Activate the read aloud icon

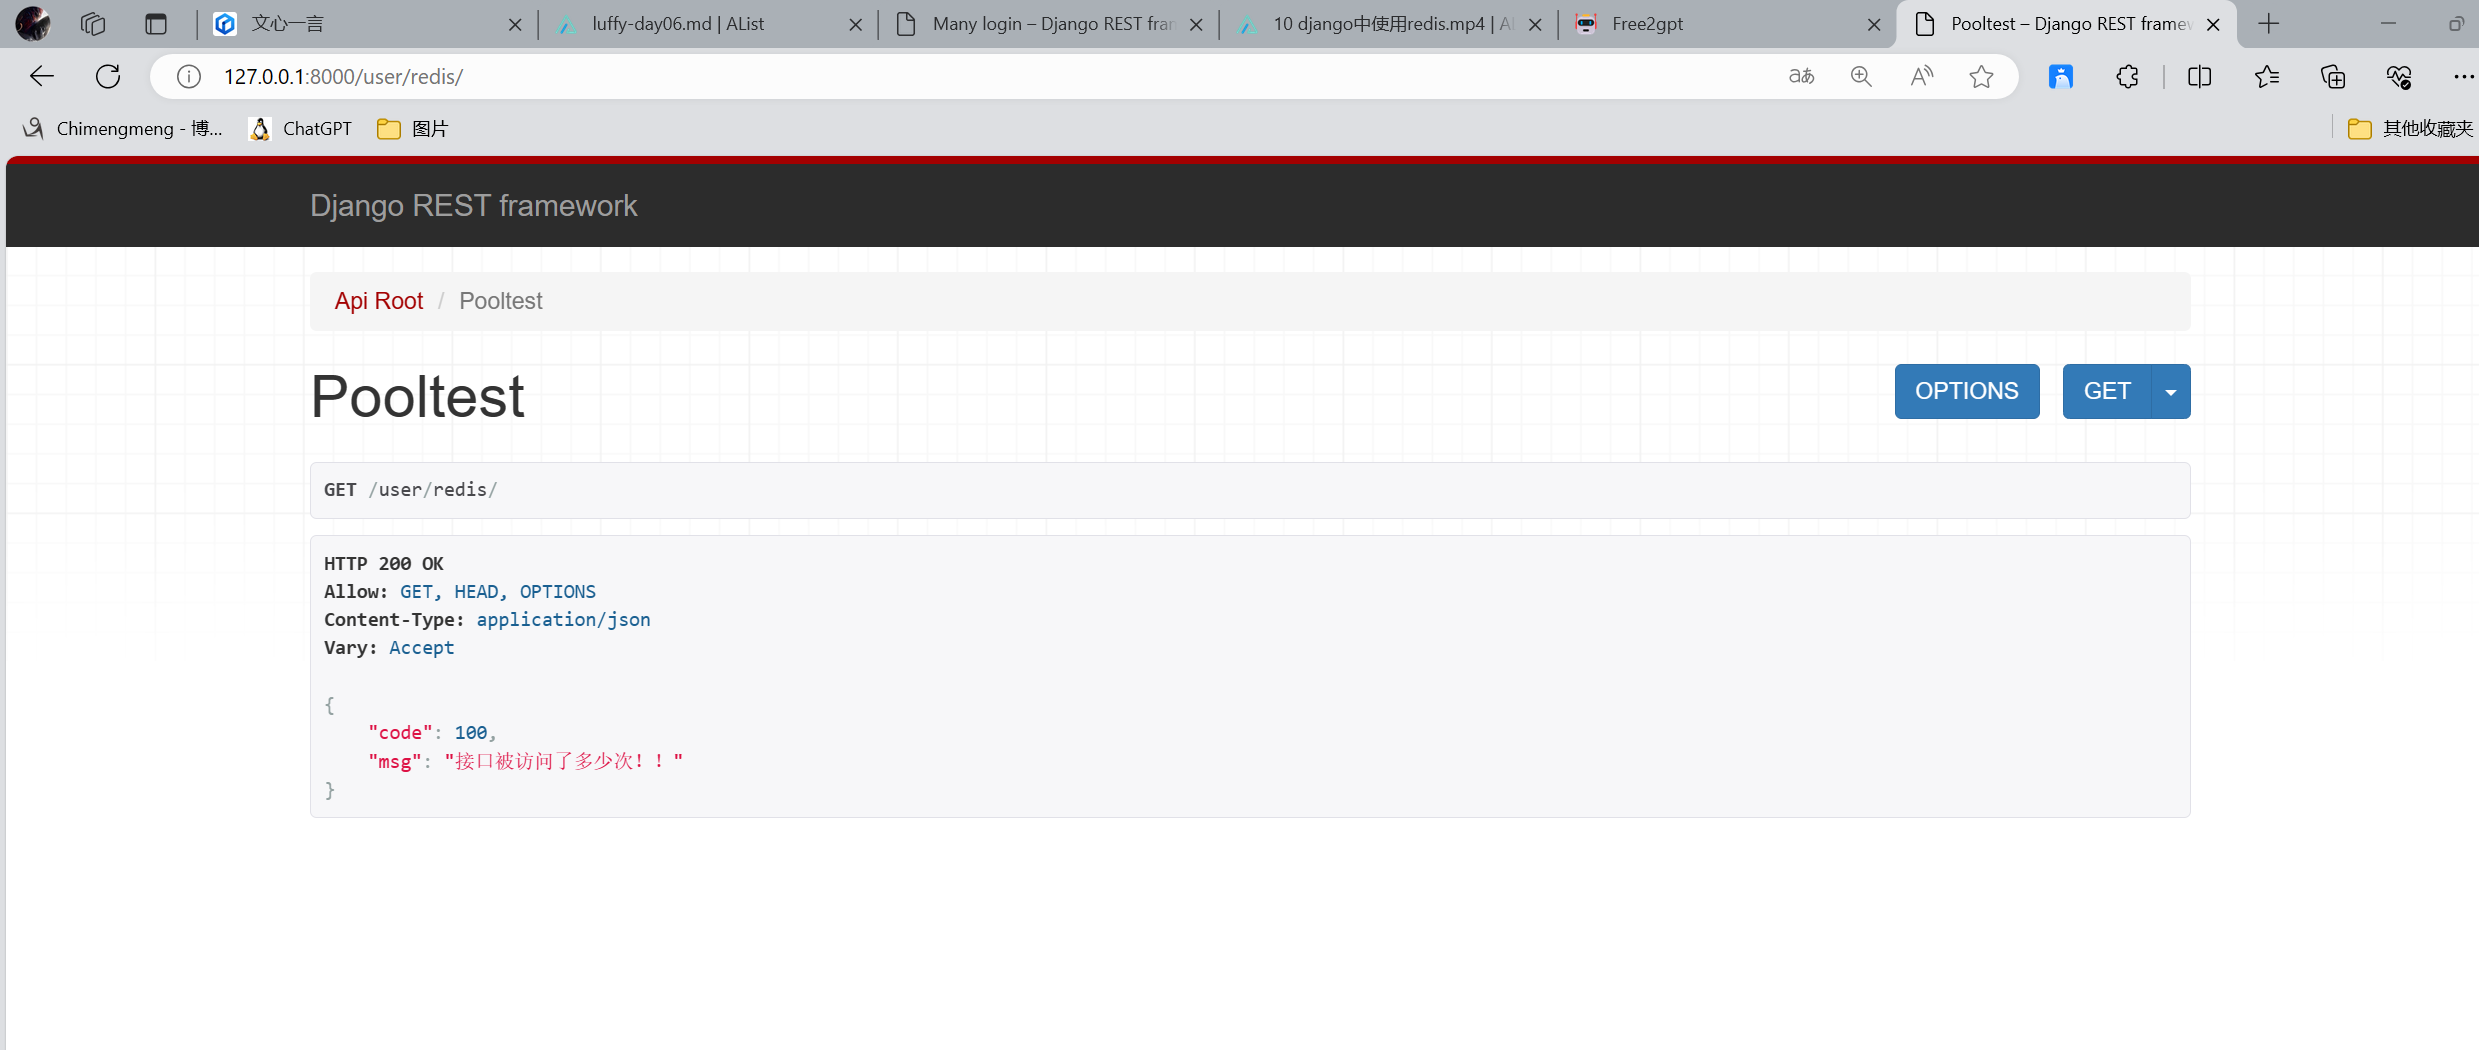1921,76
